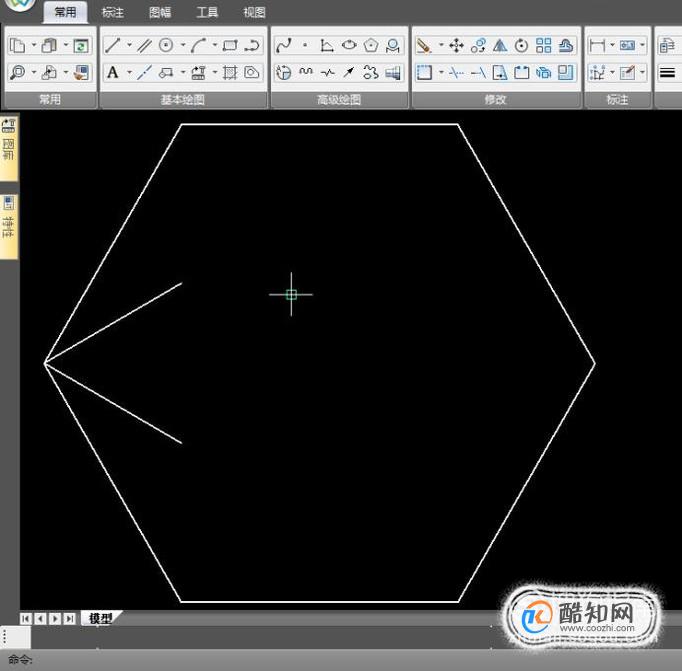Viewport: 682px width, 671px height.
Task: Click the Paste icon in 常用 group
Action: pyautogui.click(x=49, y=45)
